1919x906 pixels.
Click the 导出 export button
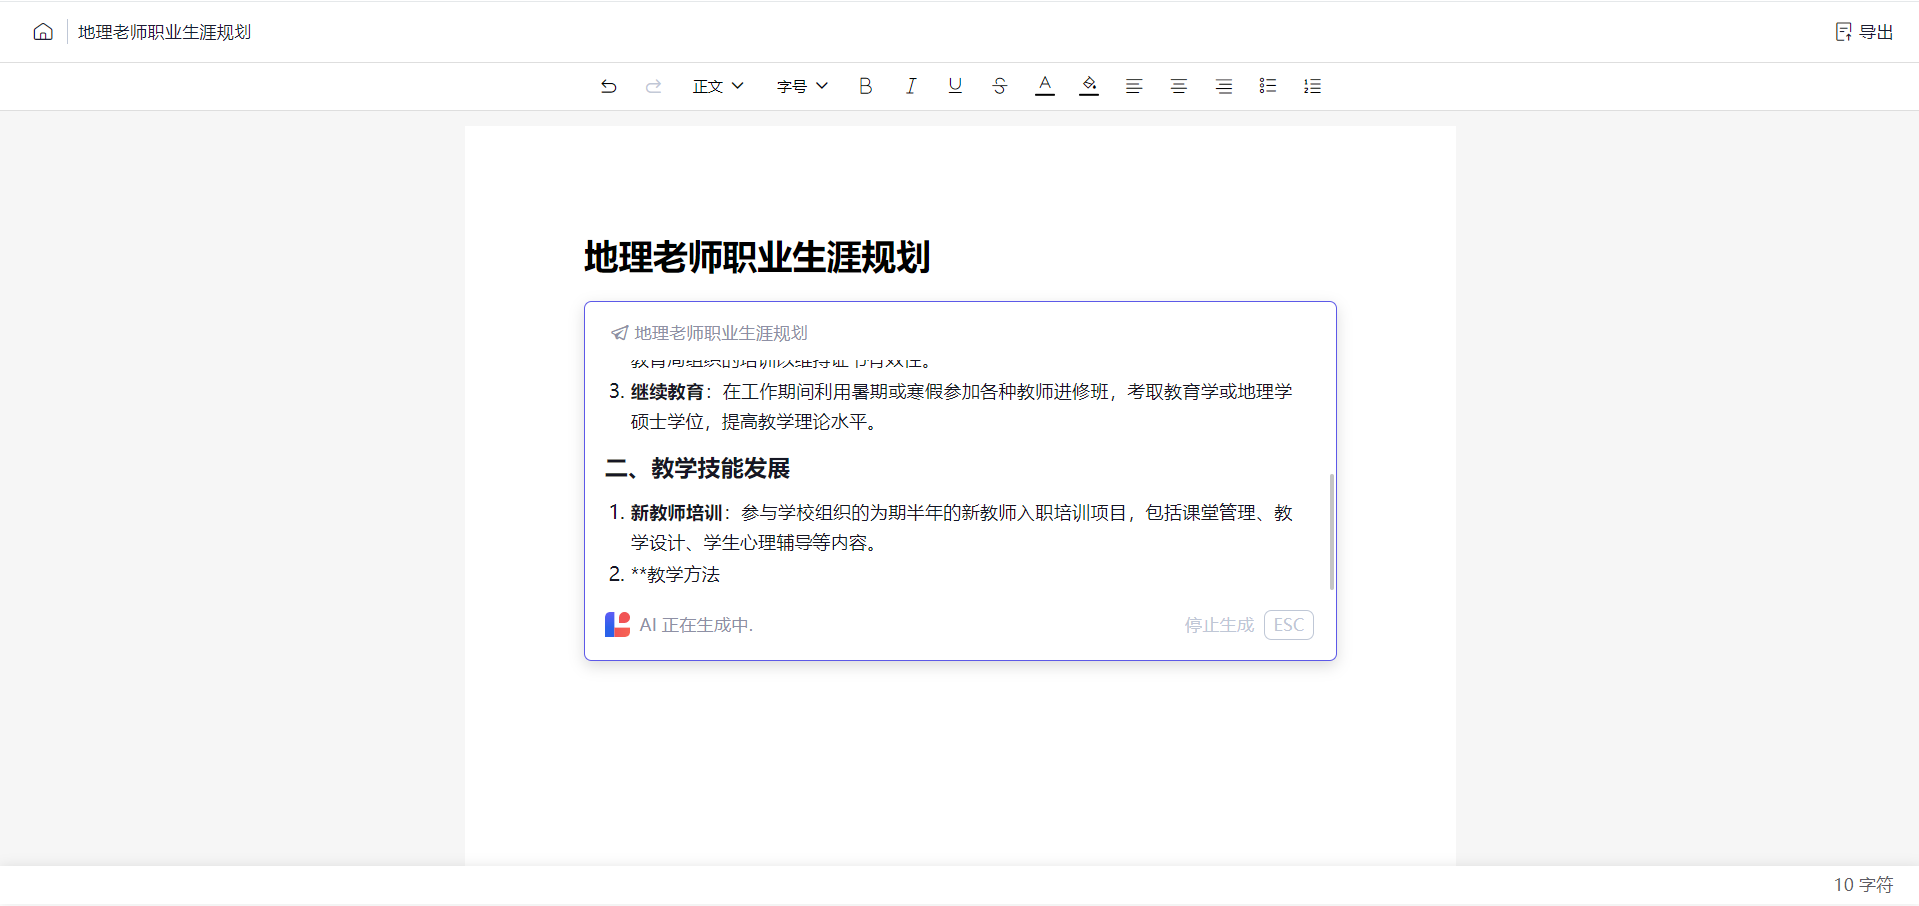[x=1865, y=32]
